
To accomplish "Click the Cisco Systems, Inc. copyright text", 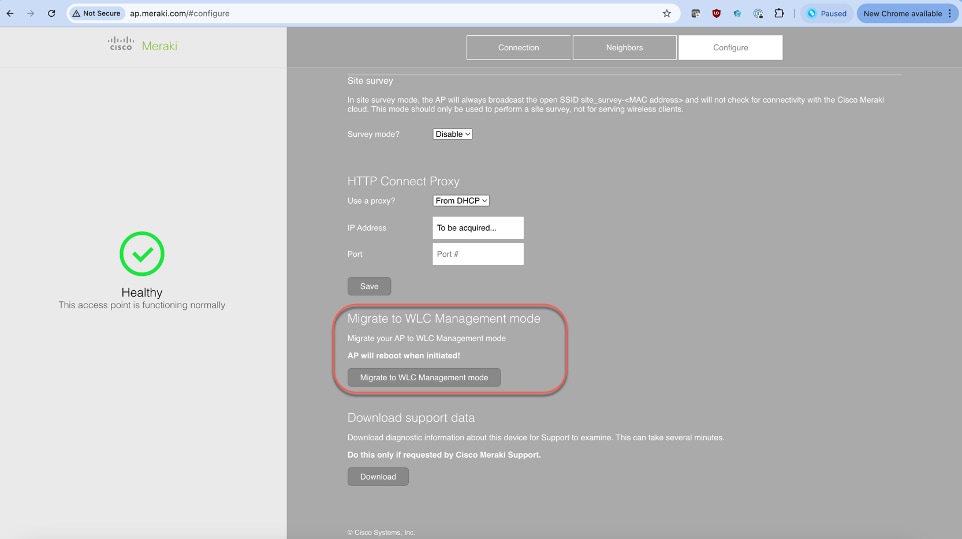I will click(x=381, y=532).
